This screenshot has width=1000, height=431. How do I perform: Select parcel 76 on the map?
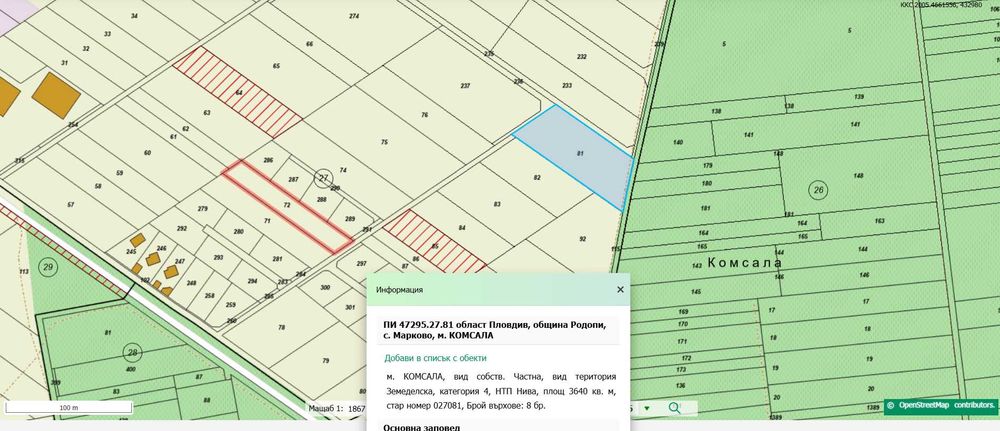tap(425, 115)
